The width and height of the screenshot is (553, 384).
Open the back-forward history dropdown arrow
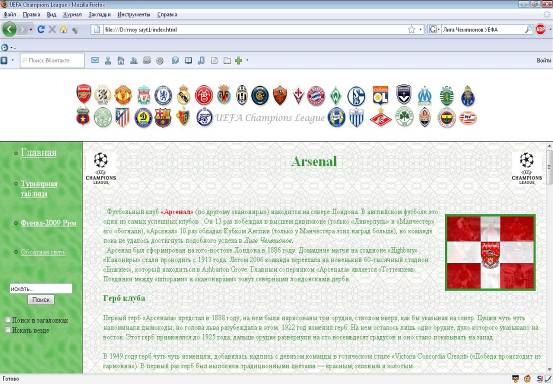click(x=31, y=30)
